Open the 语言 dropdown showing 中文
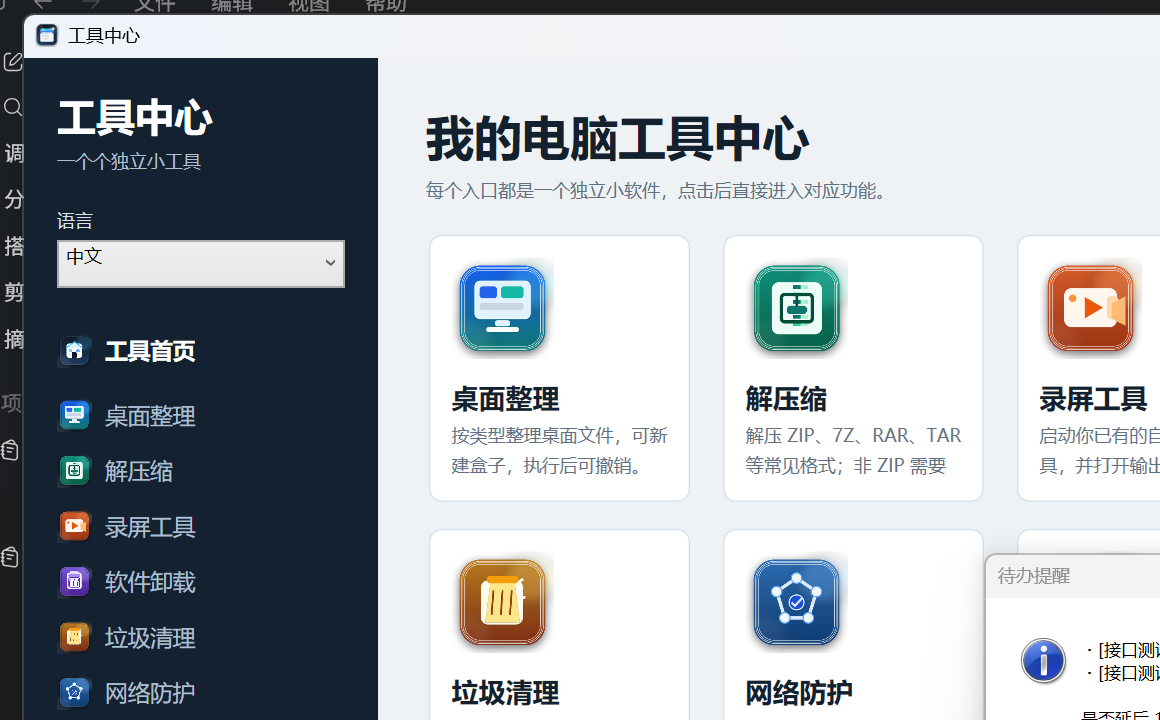 200,263
